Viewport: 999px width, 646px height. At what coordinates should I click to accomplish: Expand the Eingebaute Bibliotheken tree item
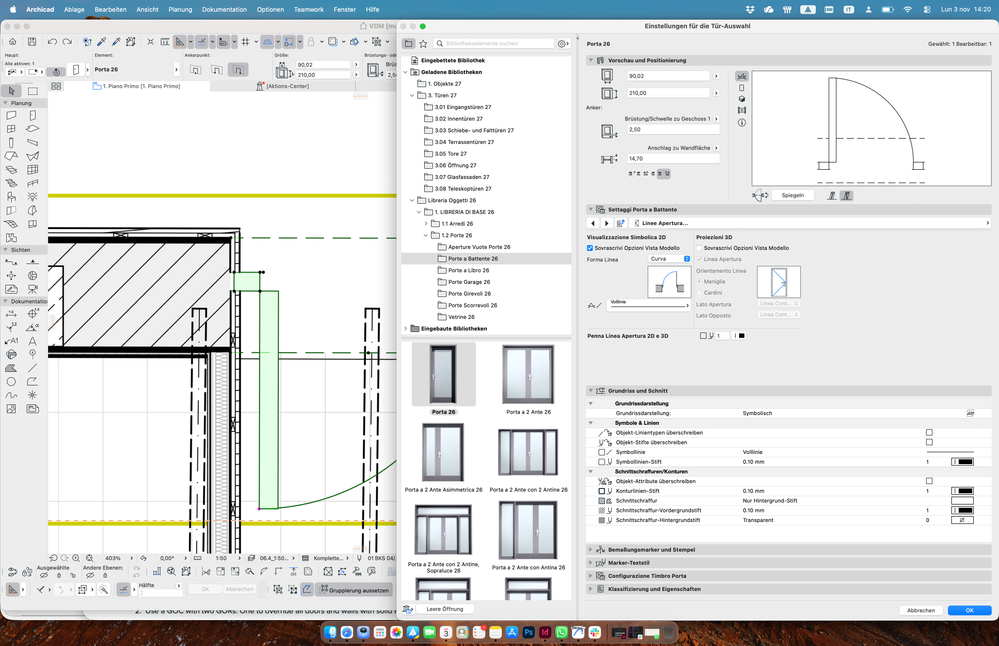pyautogui.click(x=406, y=327)
